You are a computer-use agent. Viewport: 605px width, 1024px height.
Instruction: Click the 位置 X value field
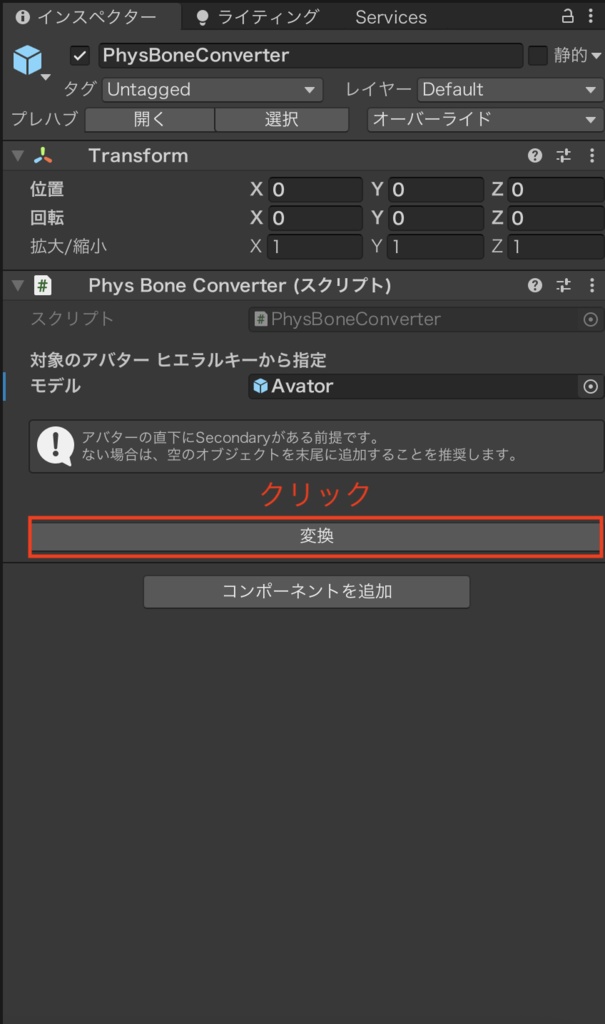(315, 190)
